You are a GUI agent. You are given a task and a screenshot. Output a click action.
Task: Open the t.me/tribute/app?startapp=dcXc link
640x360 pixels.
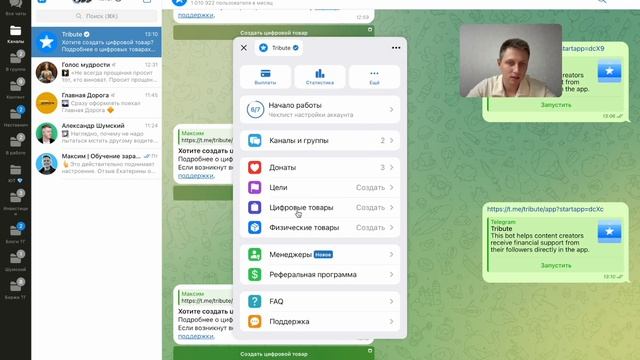(x=545, y=209)
